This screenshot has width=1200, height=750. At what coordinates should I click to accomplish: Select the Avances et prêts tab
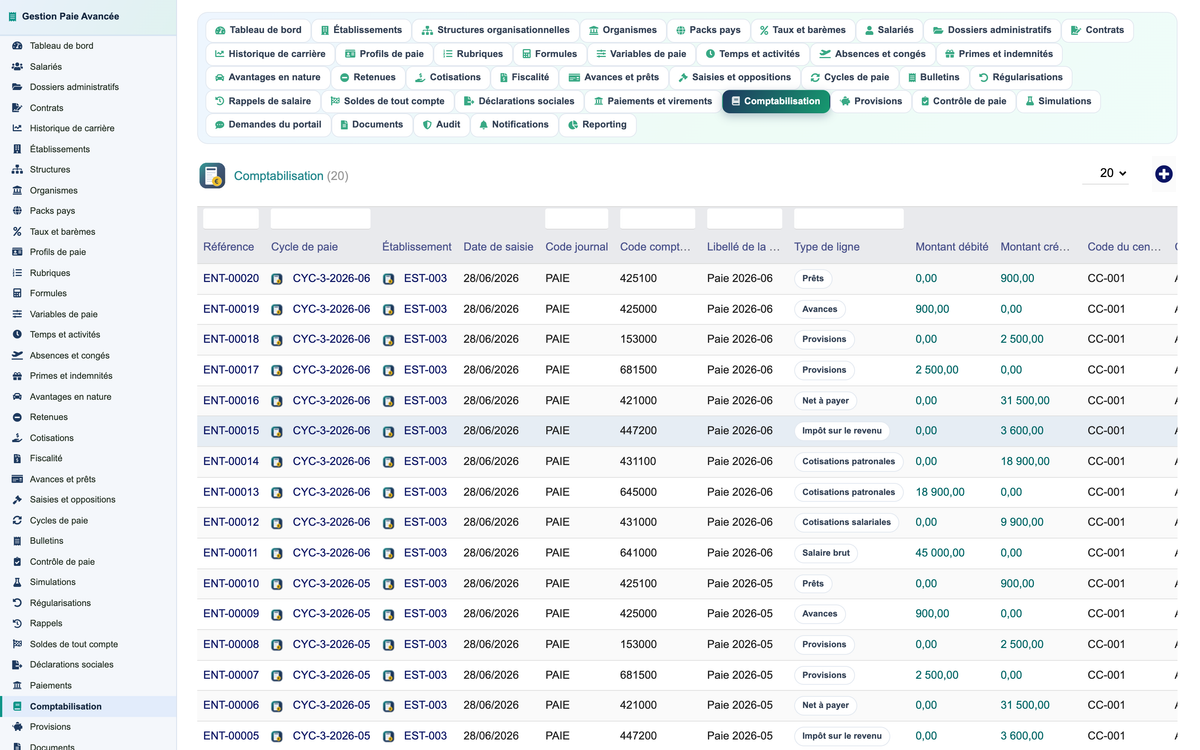pyautogui.click(x=614, y=77)
